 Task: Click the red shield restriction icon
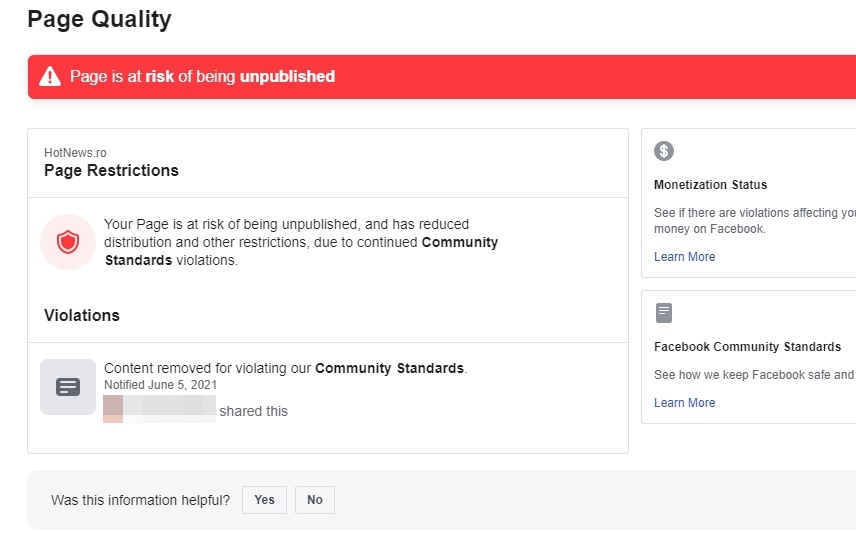pyautogui.click(x=67, y=242)
